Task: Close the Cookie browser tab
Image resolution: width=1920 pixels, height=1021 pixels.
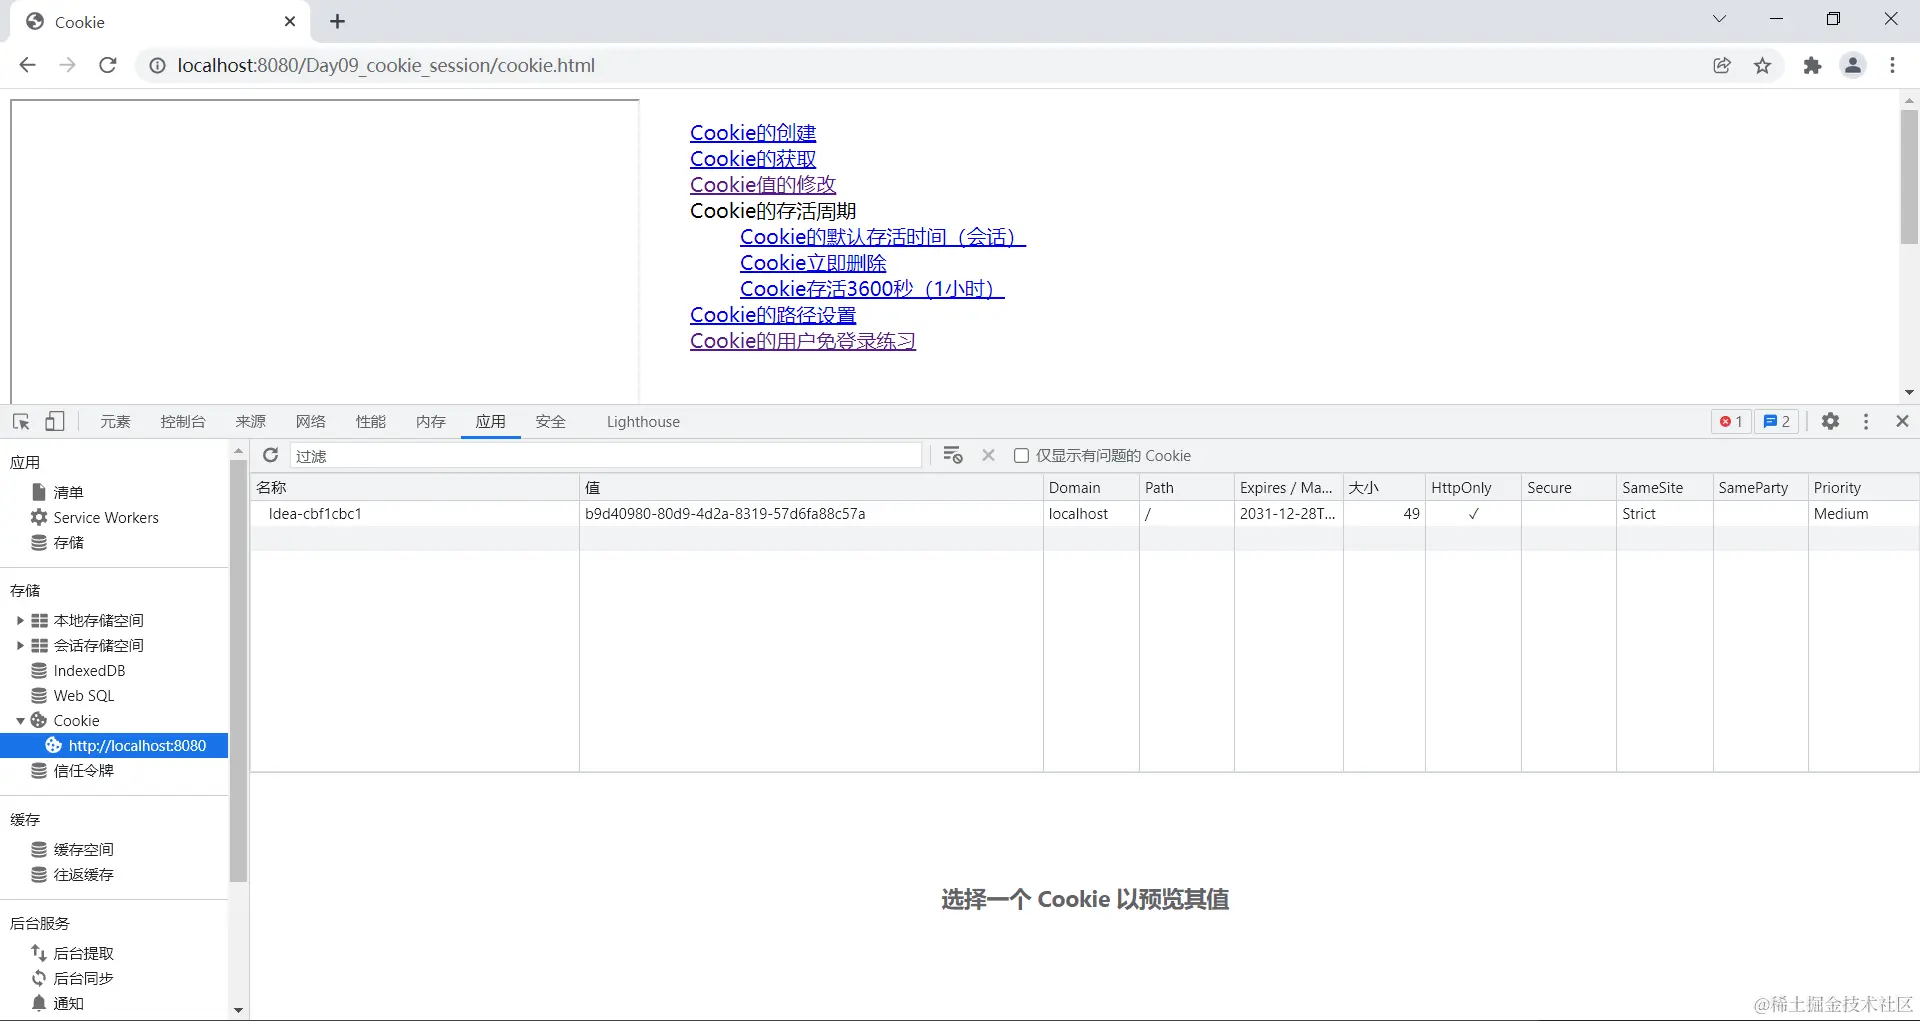Action: (x=290, y=21)
